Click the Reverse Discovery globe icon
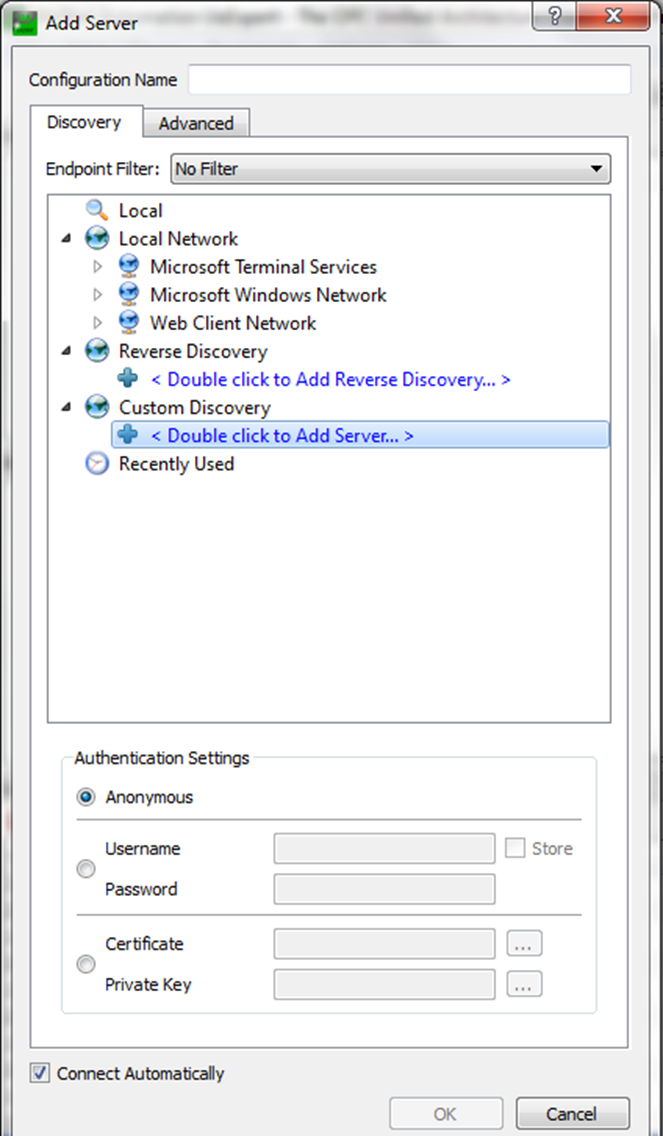 (x=97, y=352)
